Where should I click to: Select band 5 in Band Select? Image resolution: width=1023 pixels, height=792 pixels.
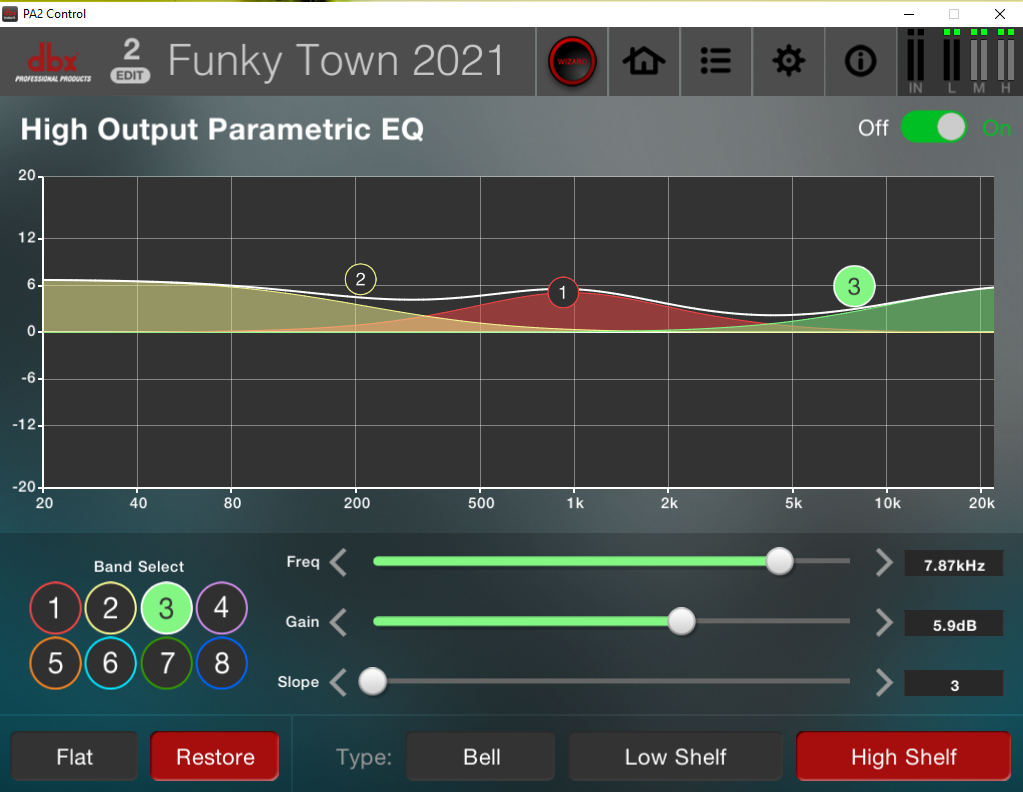tap(55, 662)
